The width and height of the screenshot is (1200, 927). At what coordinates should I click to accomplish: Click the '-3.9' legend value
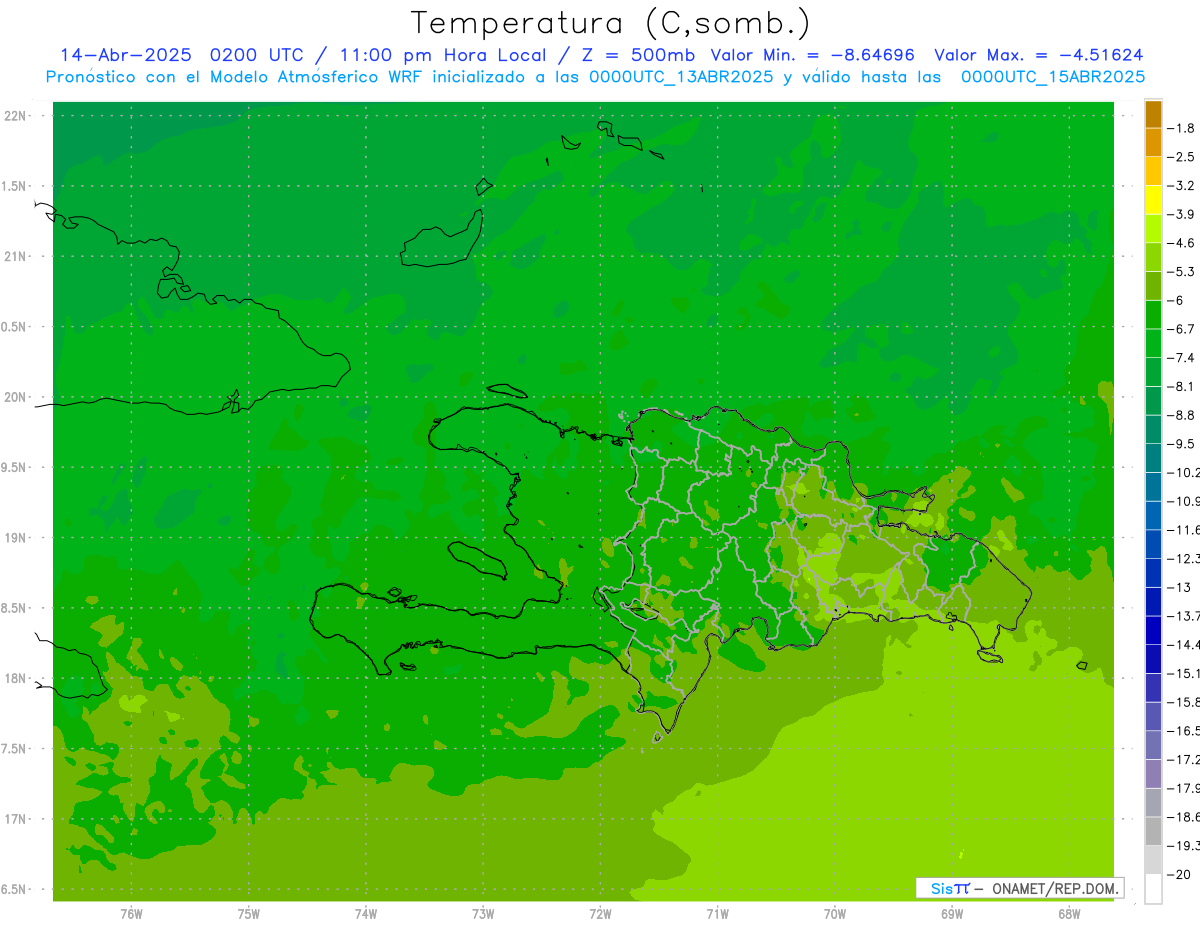click(x=1181, y=214)
